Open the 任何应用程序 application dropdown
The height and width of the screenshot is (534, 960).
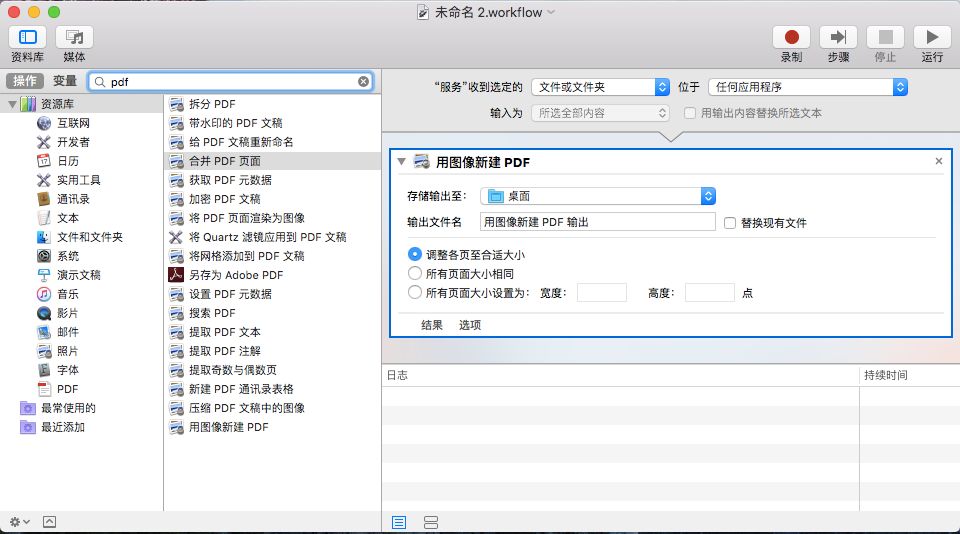click(x=807, y=87)
